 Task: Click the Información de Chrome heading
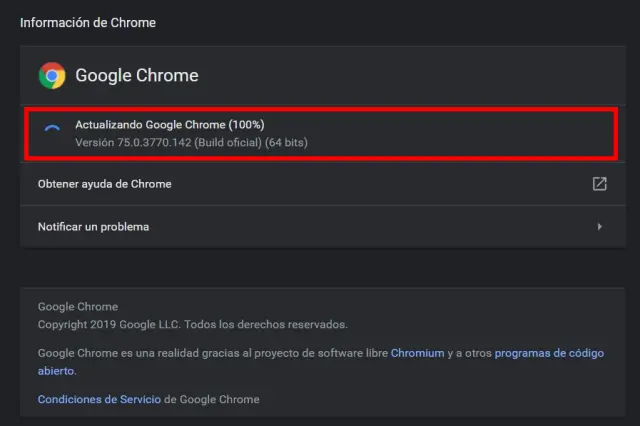[88, 22]
